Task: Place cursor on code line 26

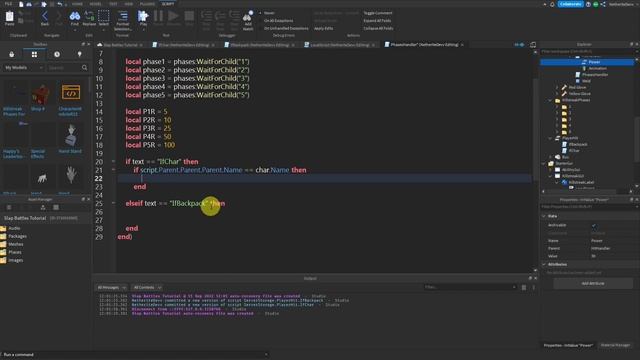Action: [x=324, y=212]
